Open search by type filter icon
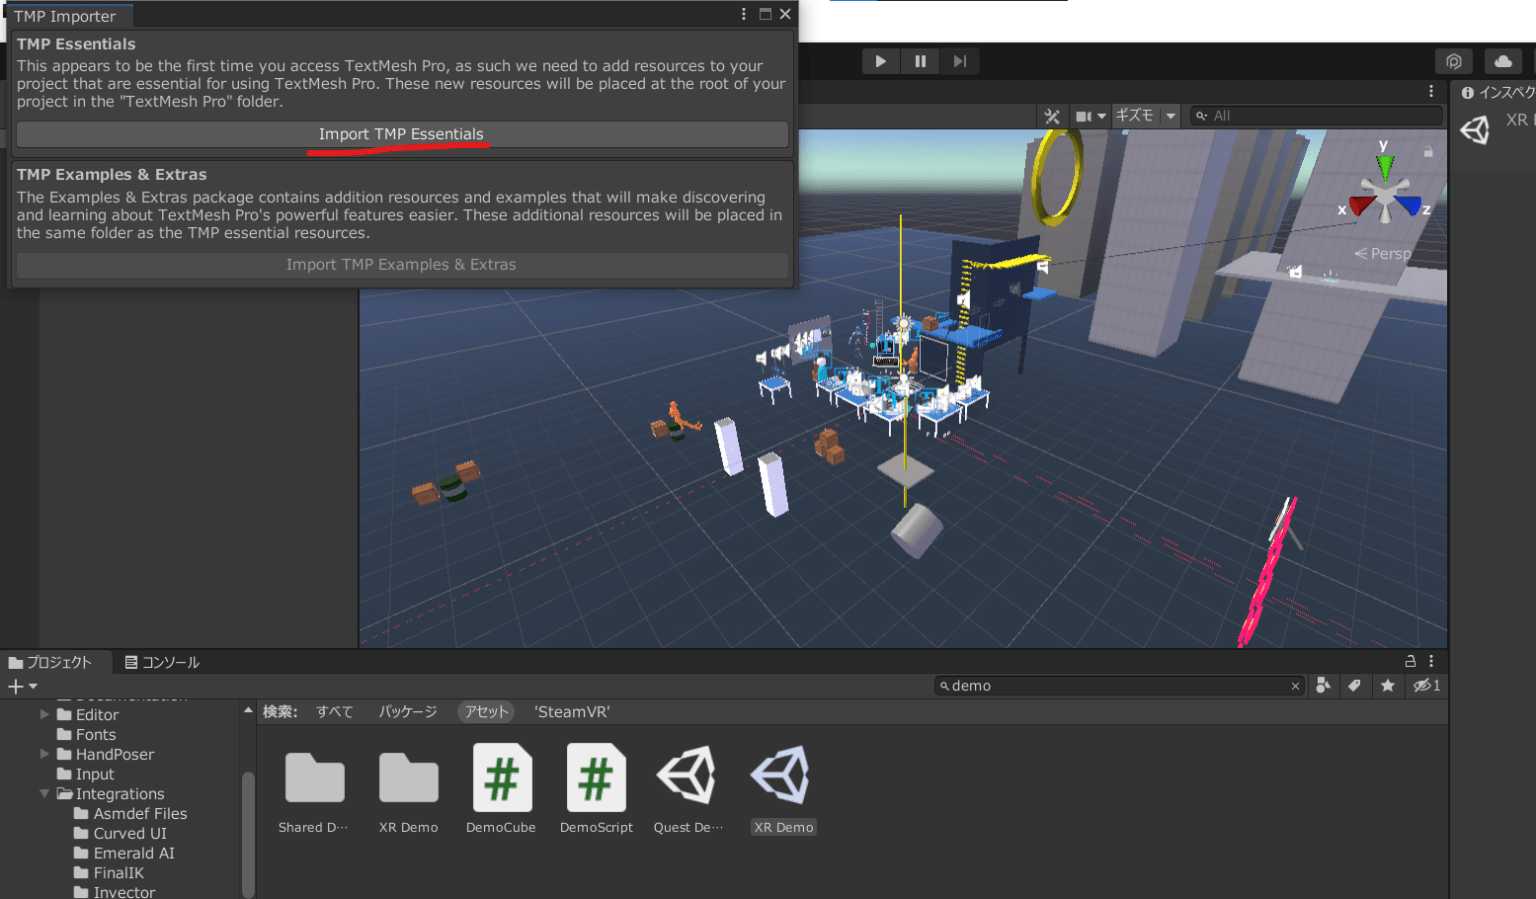This screenshot has width=1536, height=899. [x=1323, y=685]
